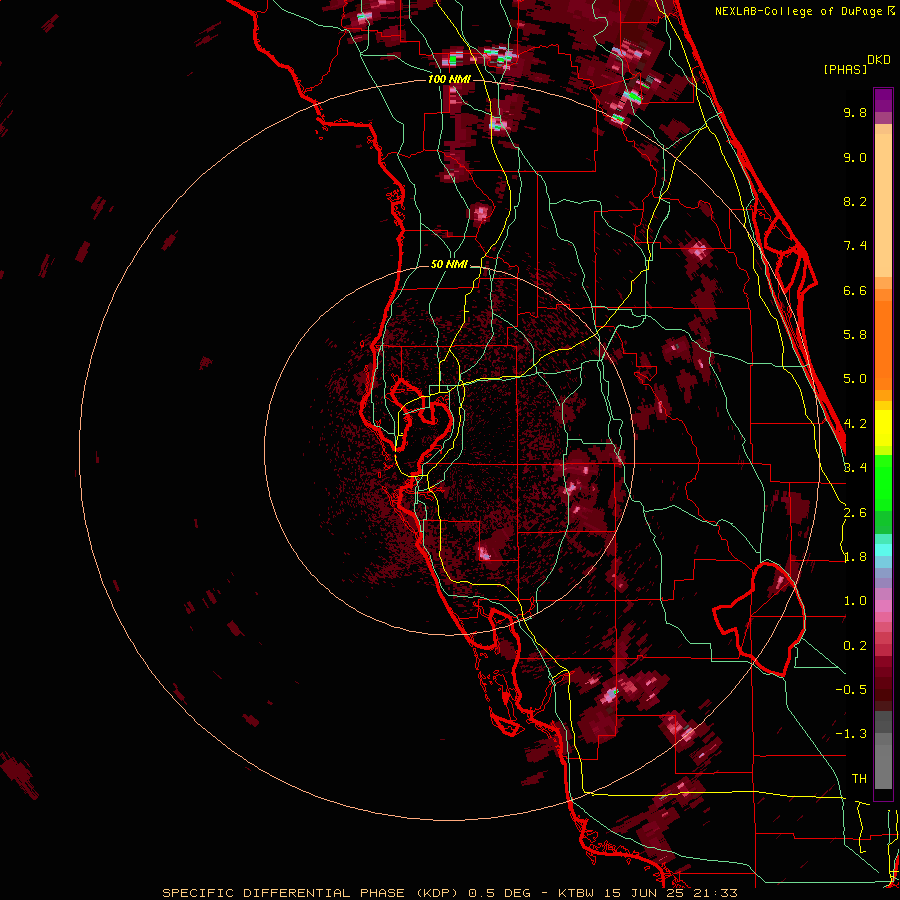Image resolution: width=900 pixels, height=900 pixels.
Task: Click the 3.4 scale value
Action: (855, 468)
